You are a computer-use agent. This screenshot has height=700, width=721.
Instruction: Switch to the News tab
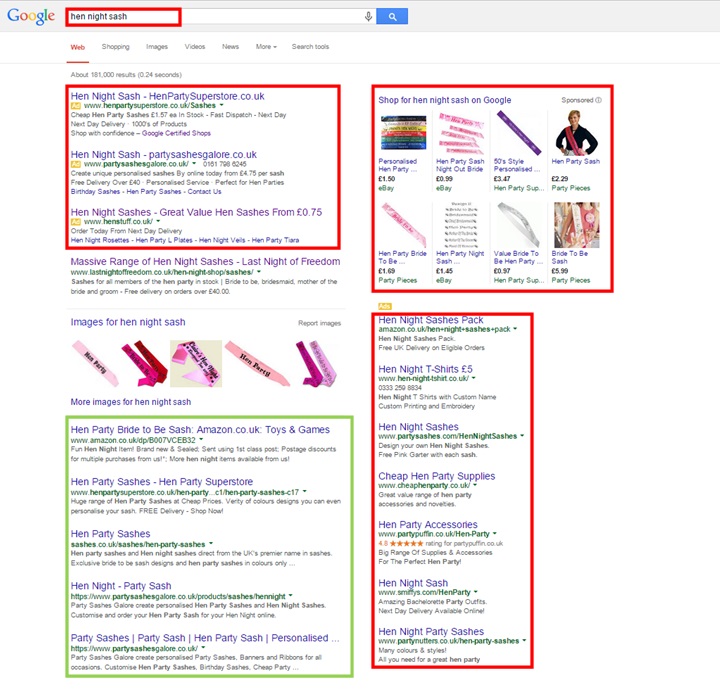tap(230, 46)
